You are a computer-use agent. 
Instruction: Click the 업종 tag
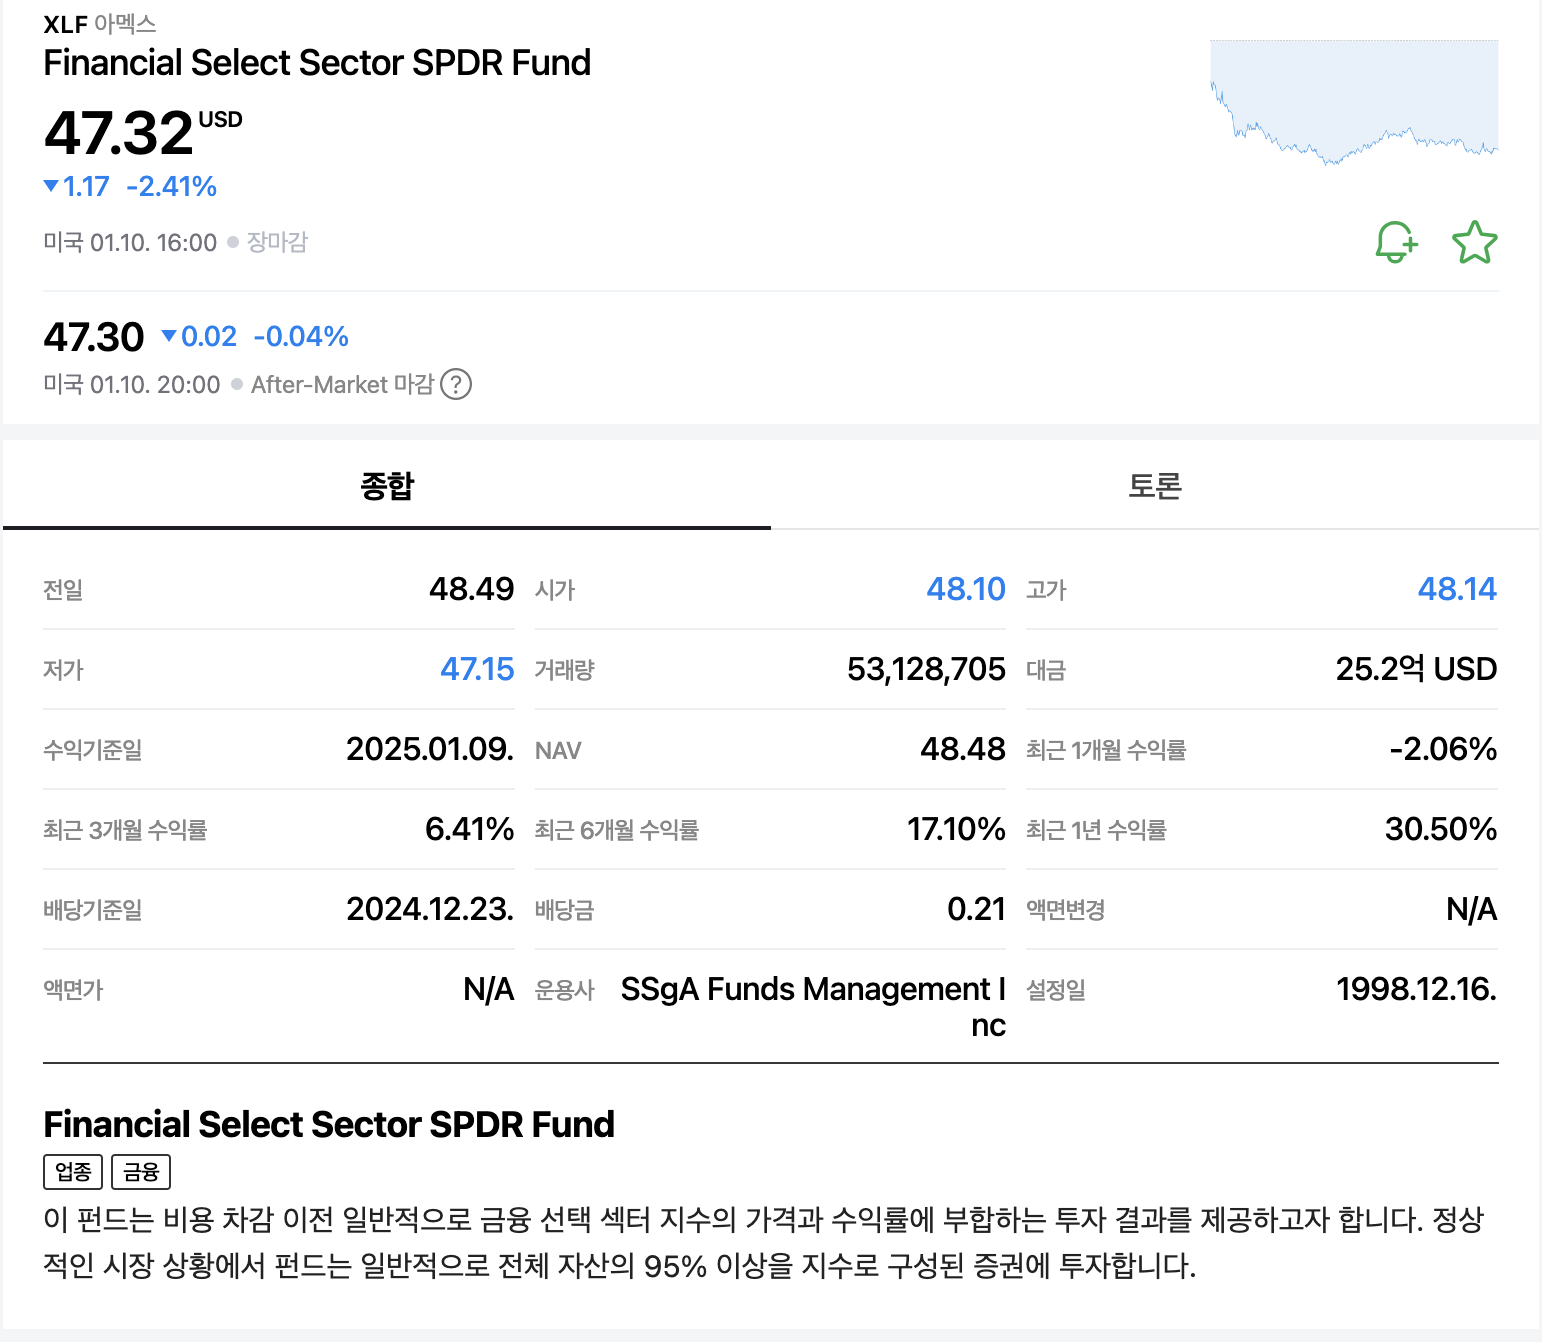[73, 1172]
